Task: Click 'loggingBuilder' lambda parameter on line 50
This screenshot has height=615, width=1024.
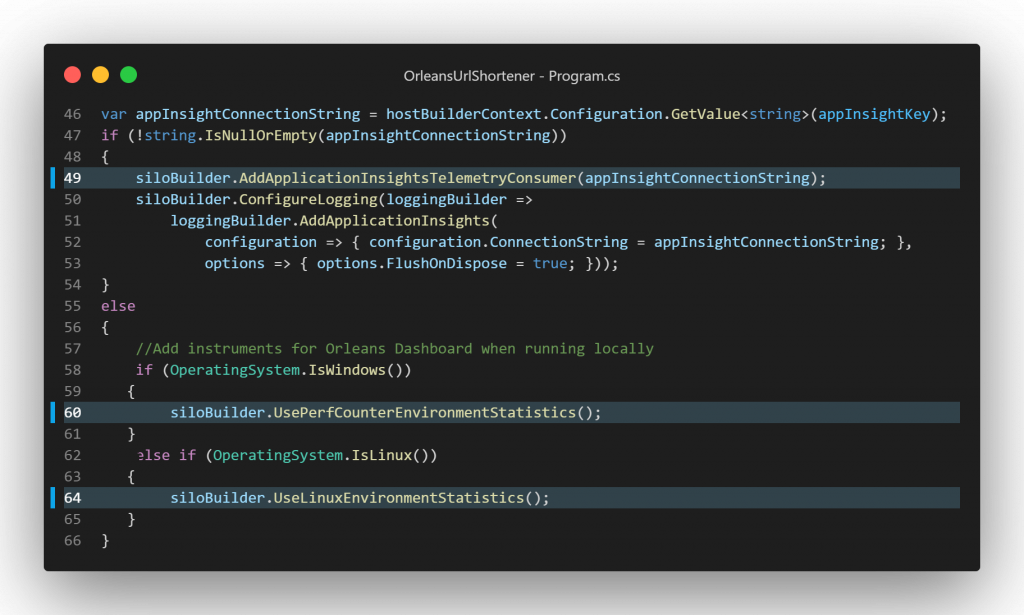Action: tap(447, 200)
